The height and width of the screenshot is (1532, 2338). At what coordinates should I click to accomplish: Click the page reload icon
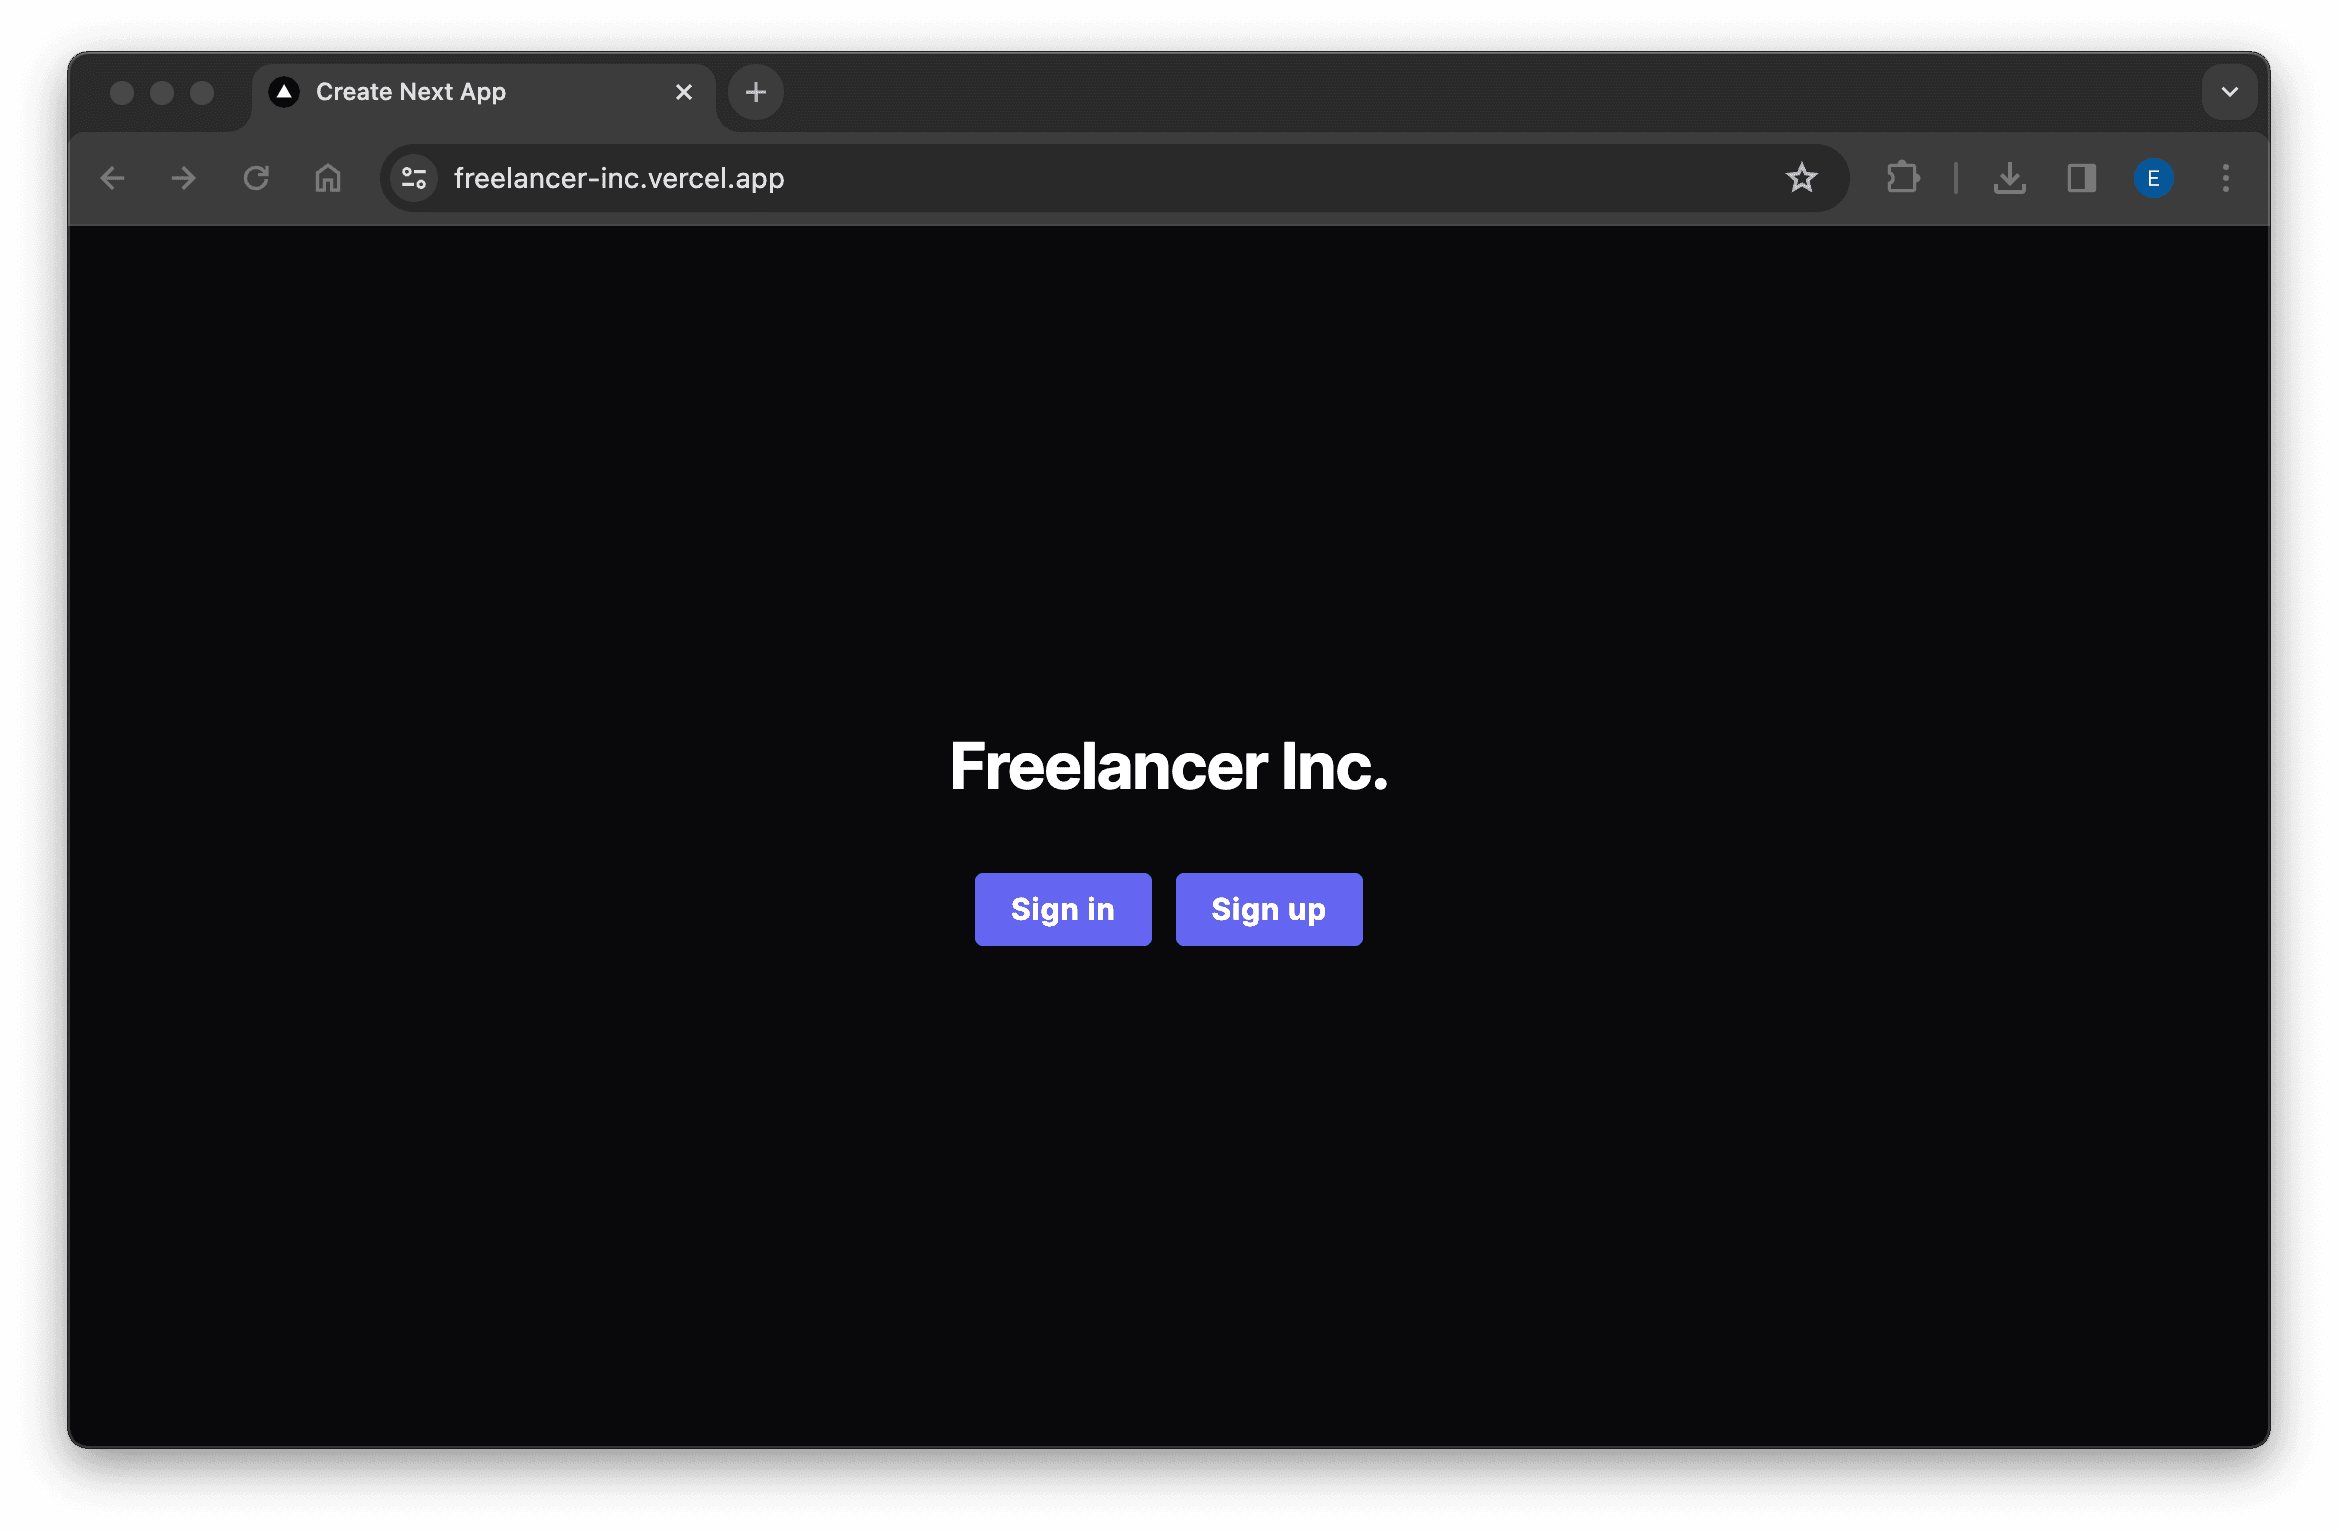[256, 178]
